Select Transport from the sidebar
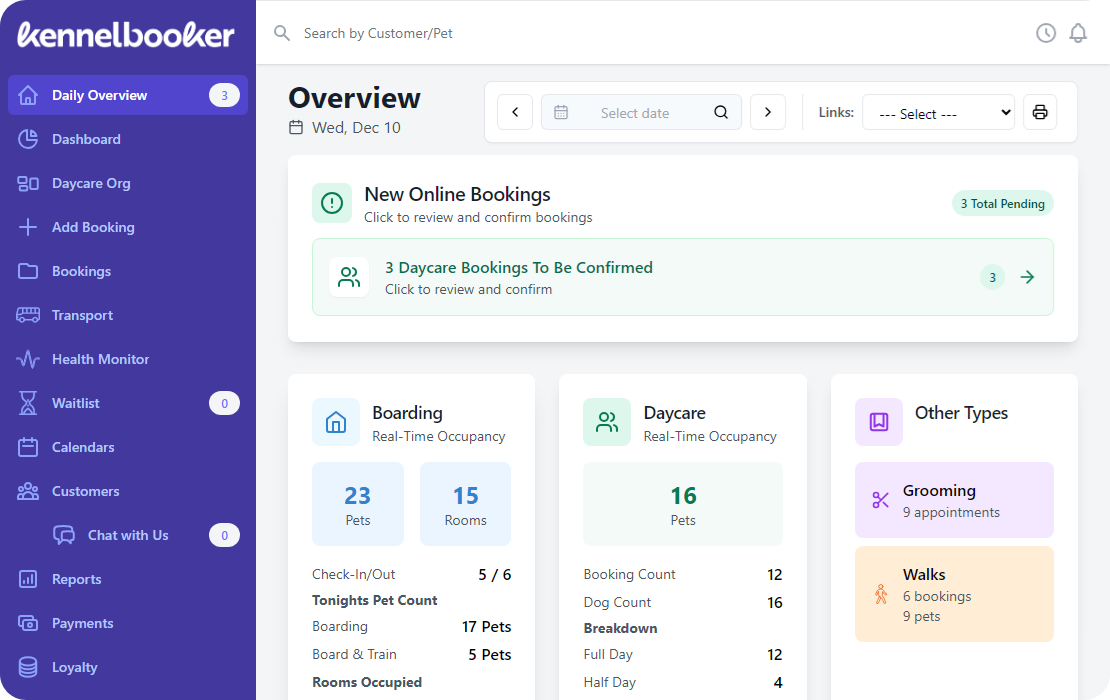1110x700 pixels. coord(82,315)
